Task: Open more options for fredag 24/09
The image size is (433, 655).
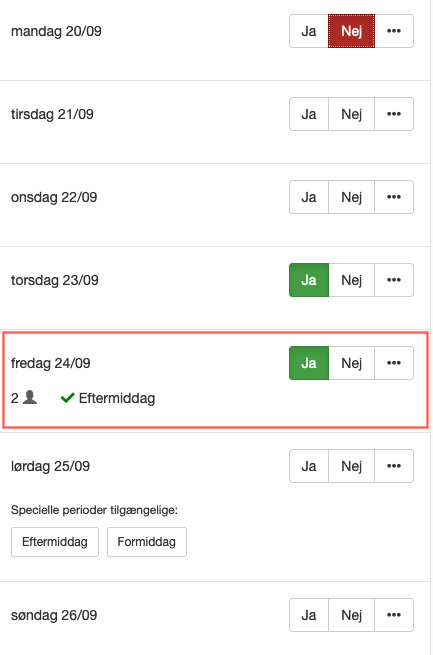Action: 394,363
